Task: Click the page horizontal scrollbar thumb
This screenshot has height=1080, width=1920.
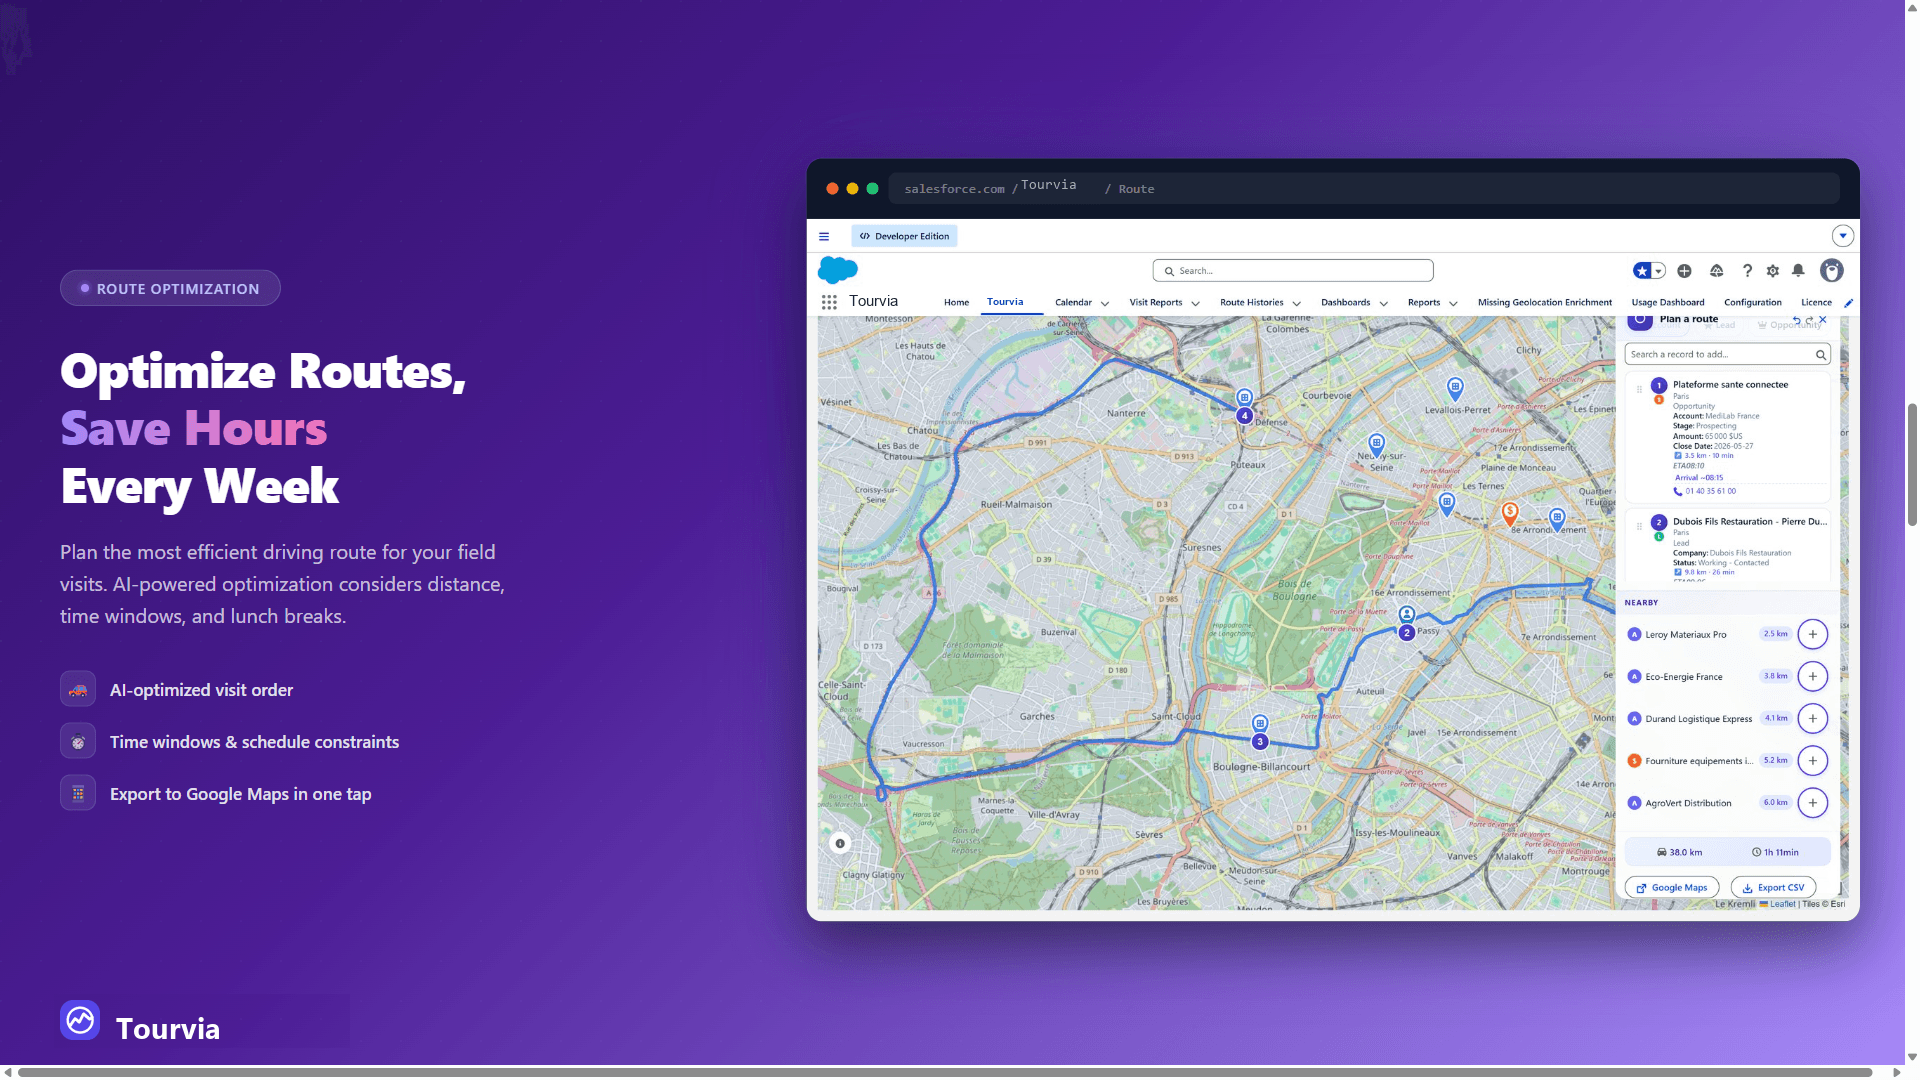Action: 945,1072
